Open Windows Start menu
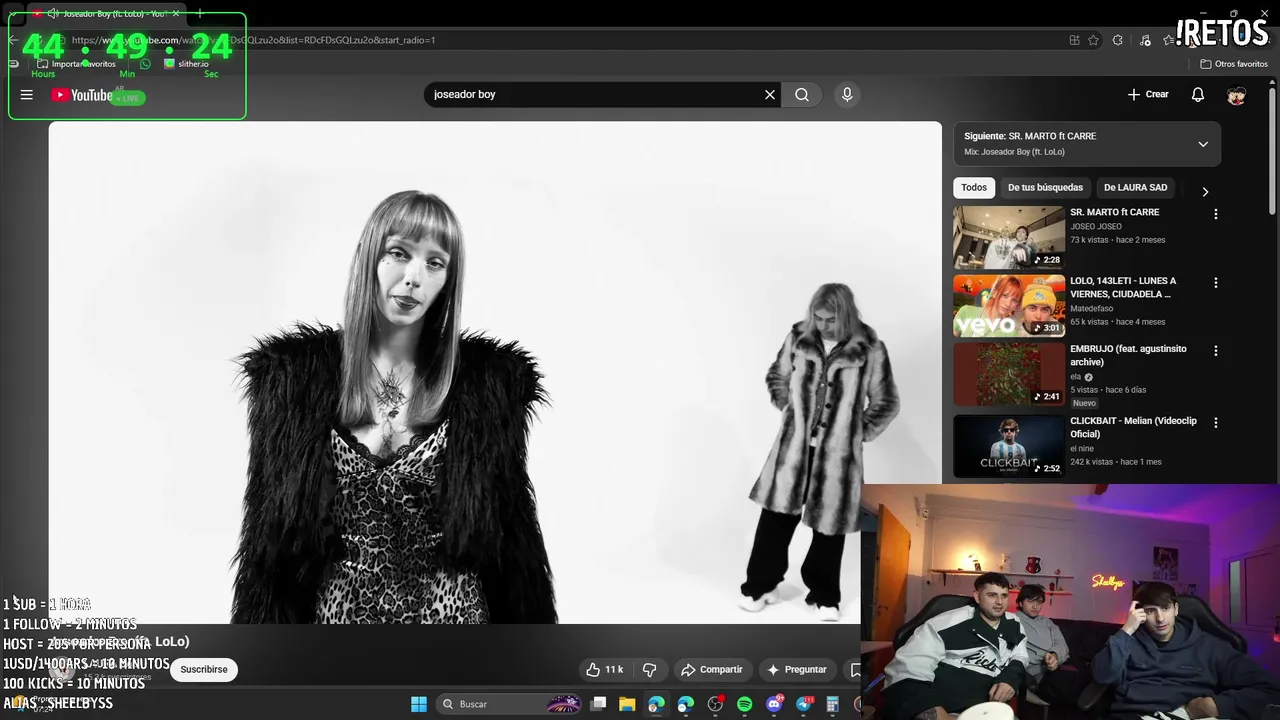Image resolution: width=1280 pixels, height=720 pixels. pyautogui.click(x=419, y=704)
